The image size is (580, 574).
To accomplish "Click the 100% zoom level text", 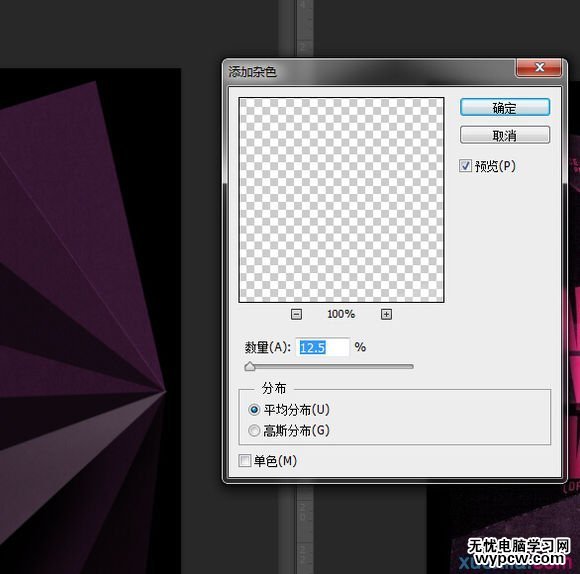I will click(x=341, y=314).
